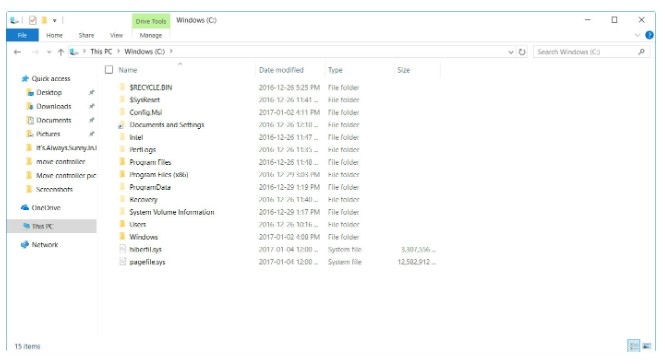Click the Drive Tools contextual tab
The width and height of the screenshot is (665, 364).
[151, 21]
